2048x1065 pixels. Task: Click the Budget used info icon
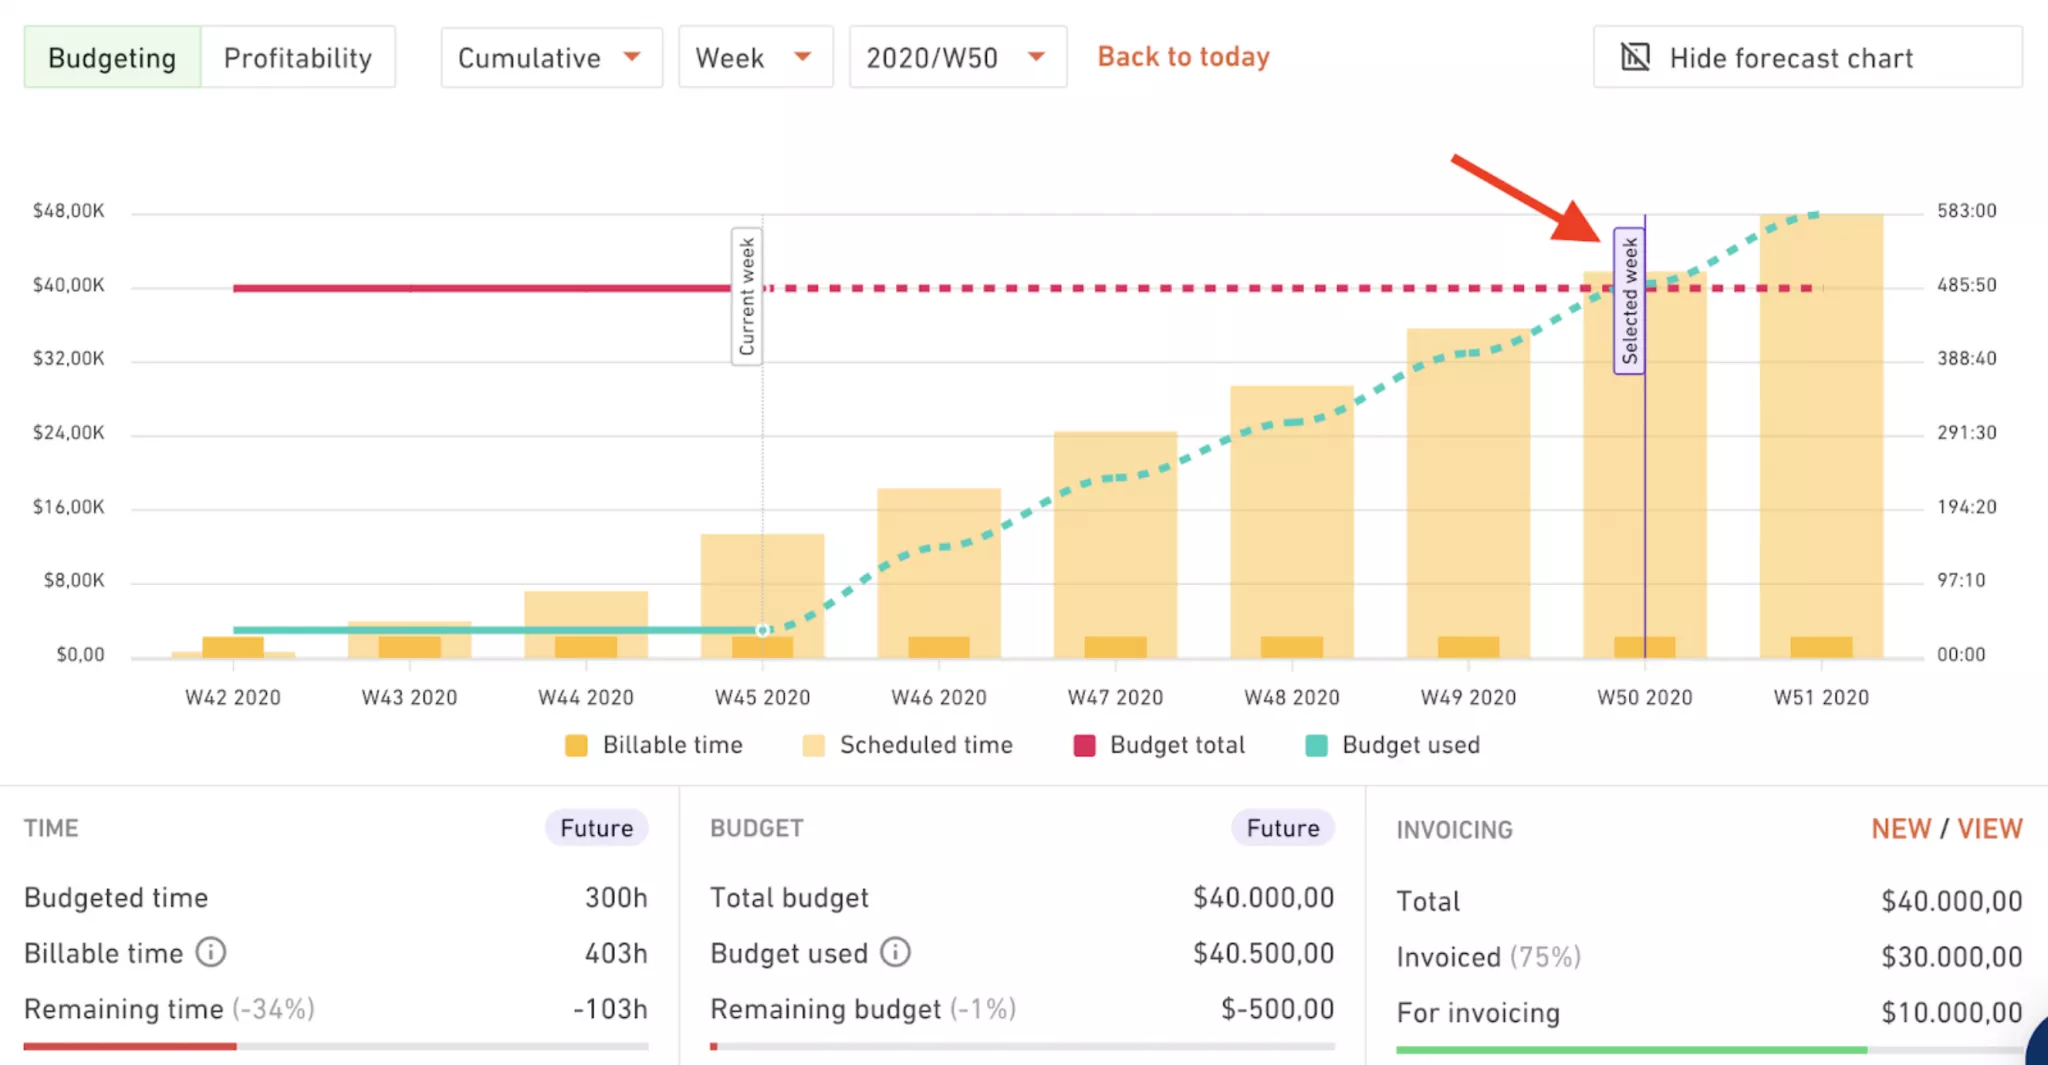pos(895,952)
